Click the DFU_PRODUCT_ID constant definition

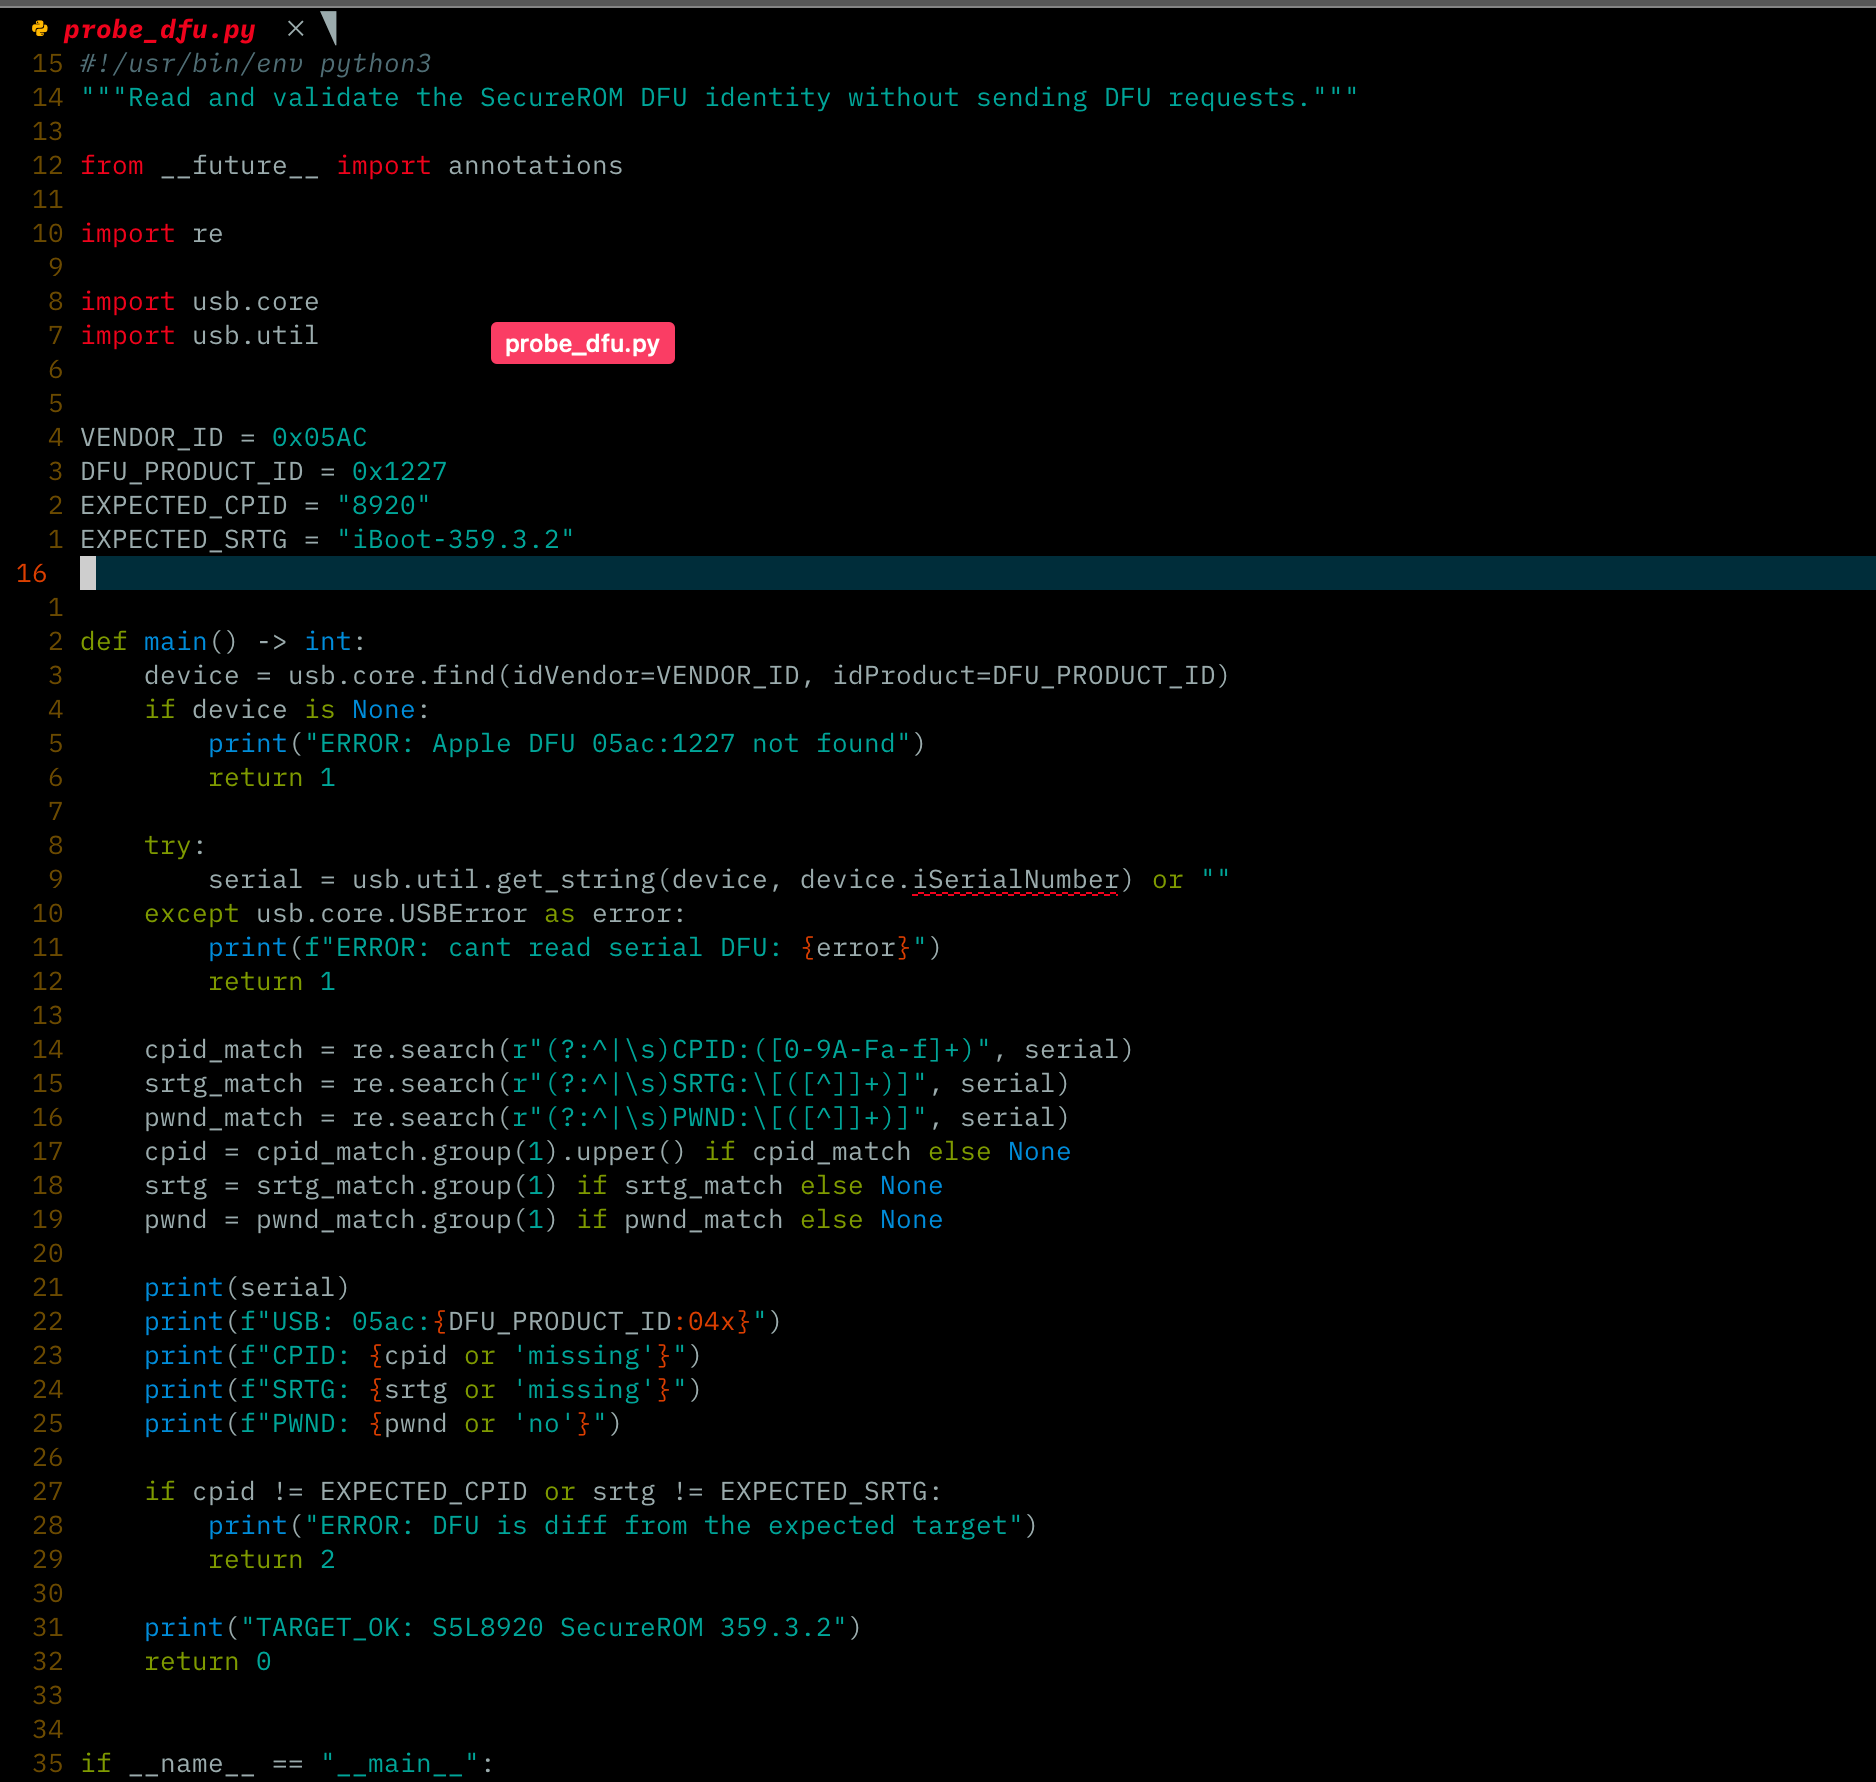263,472
